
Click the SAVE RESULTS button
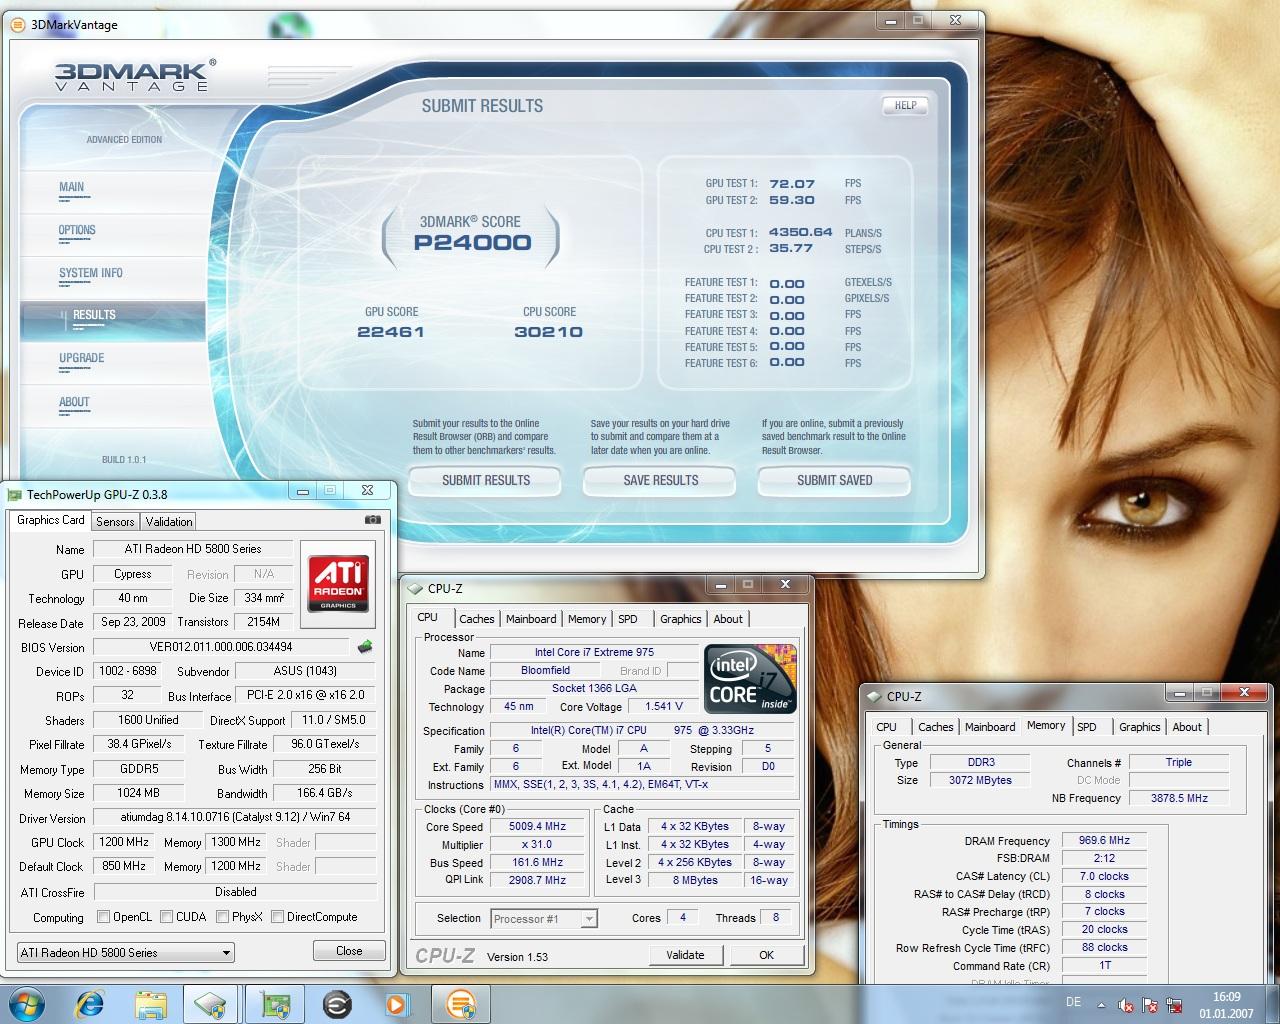pyautogui.click(x=661, y=481)
